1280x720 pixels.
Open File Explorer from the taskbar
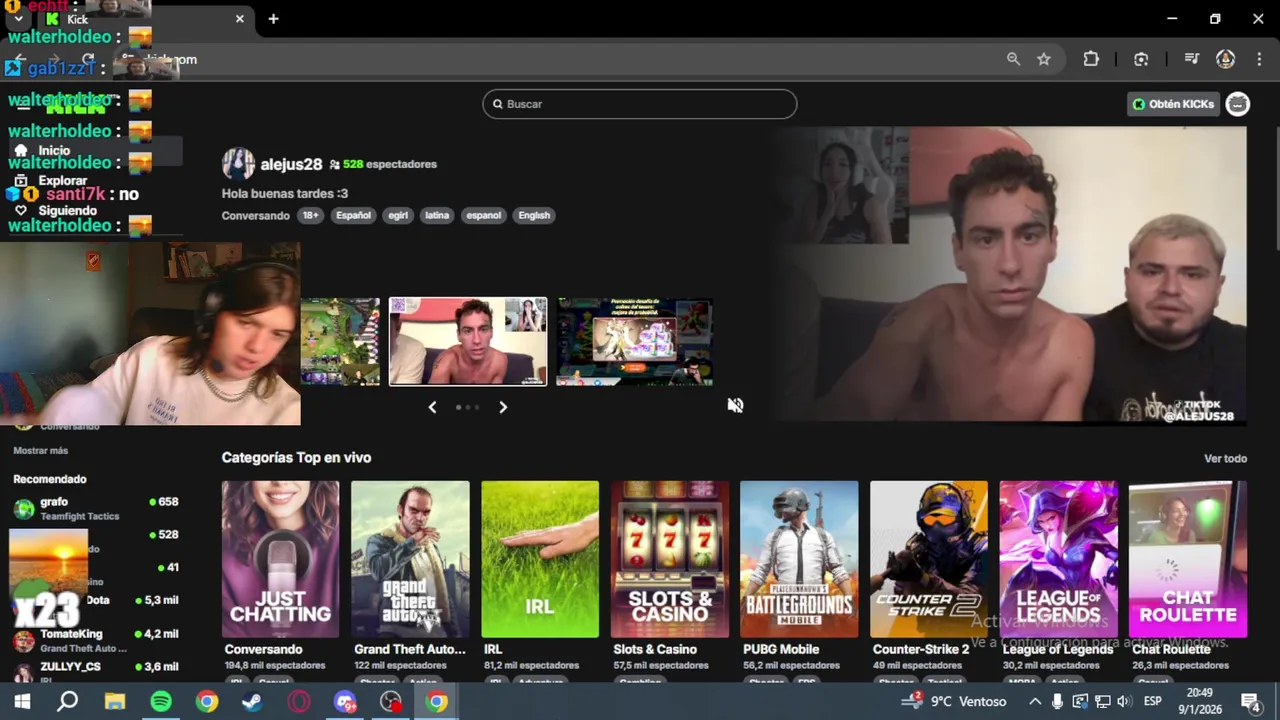115,702
